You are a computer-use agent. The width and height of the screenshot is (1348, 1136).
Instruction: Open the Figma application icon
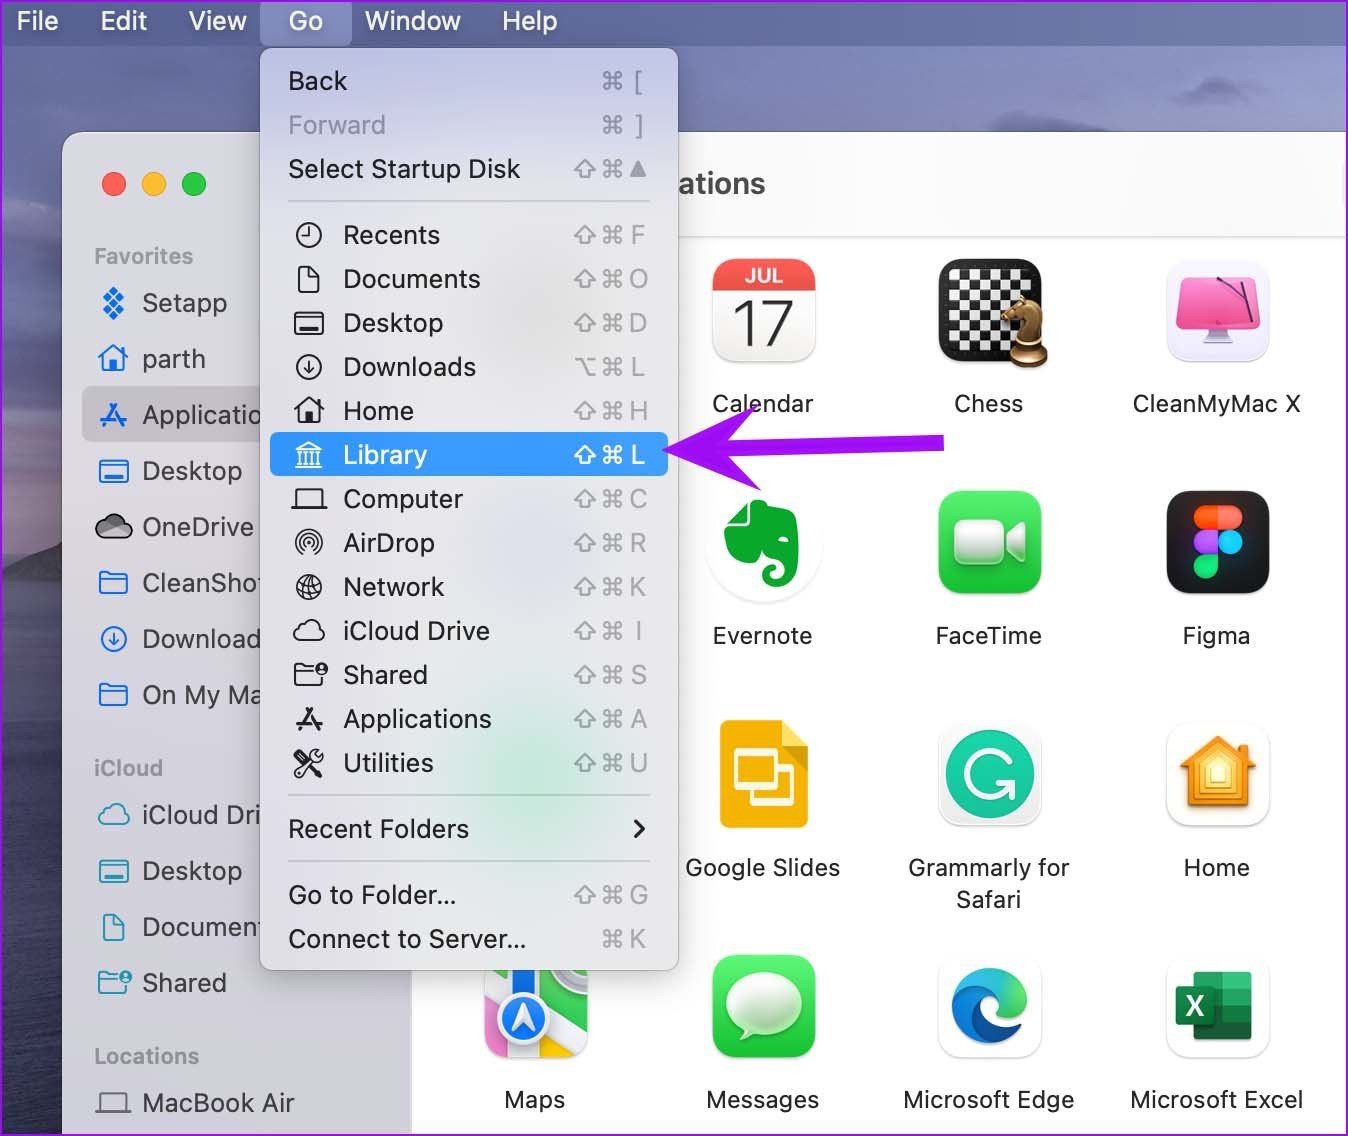coord(1217,542)
